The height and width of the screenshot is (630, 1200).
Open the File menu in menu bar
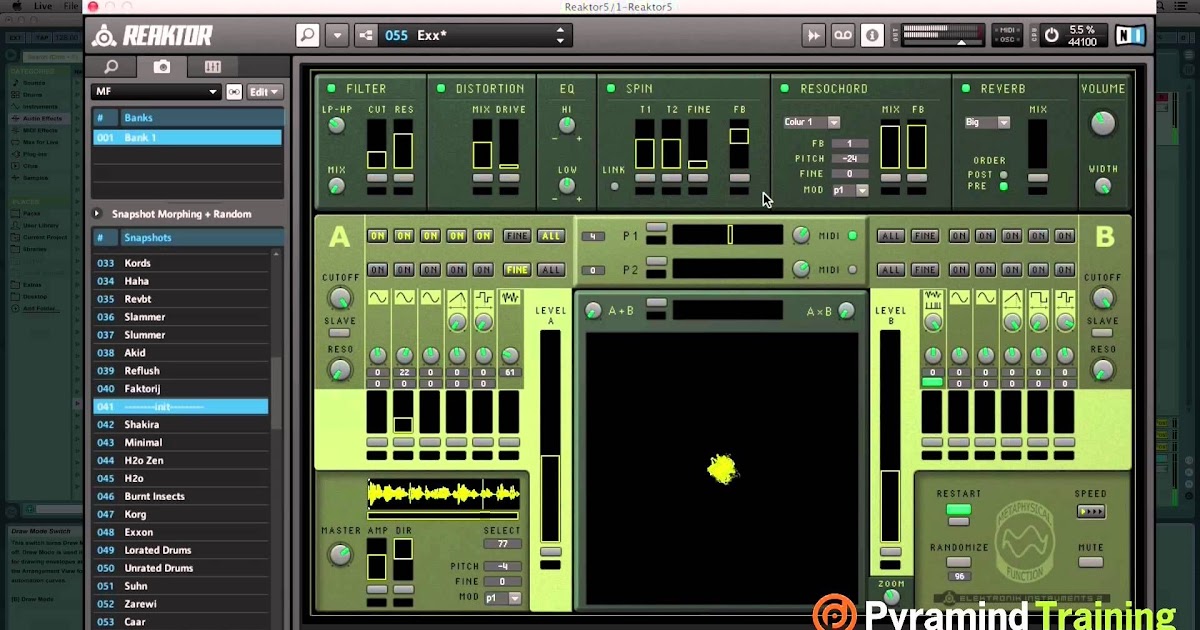tap(71, 6)
